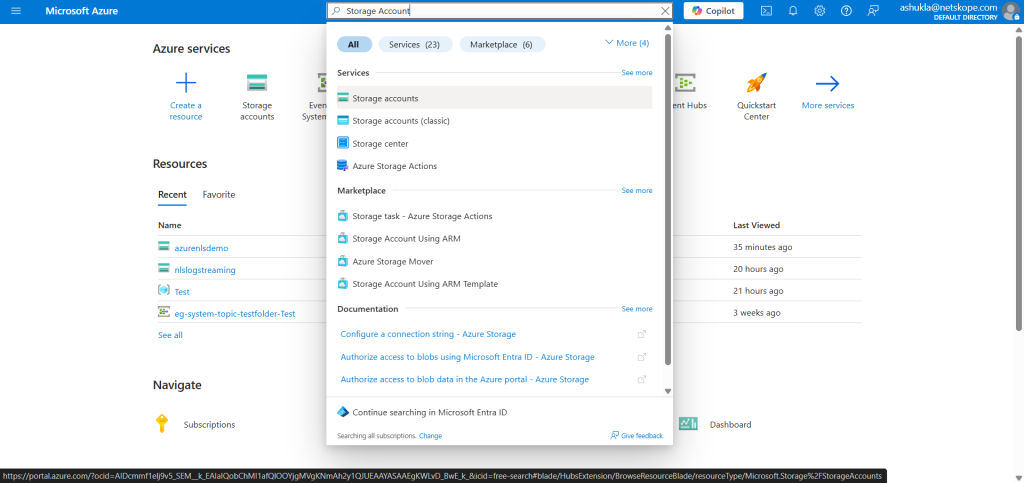Open the Quickstart Center rocket icon
This screenshot has width=1024, height=483.
(x=756, y=83)
